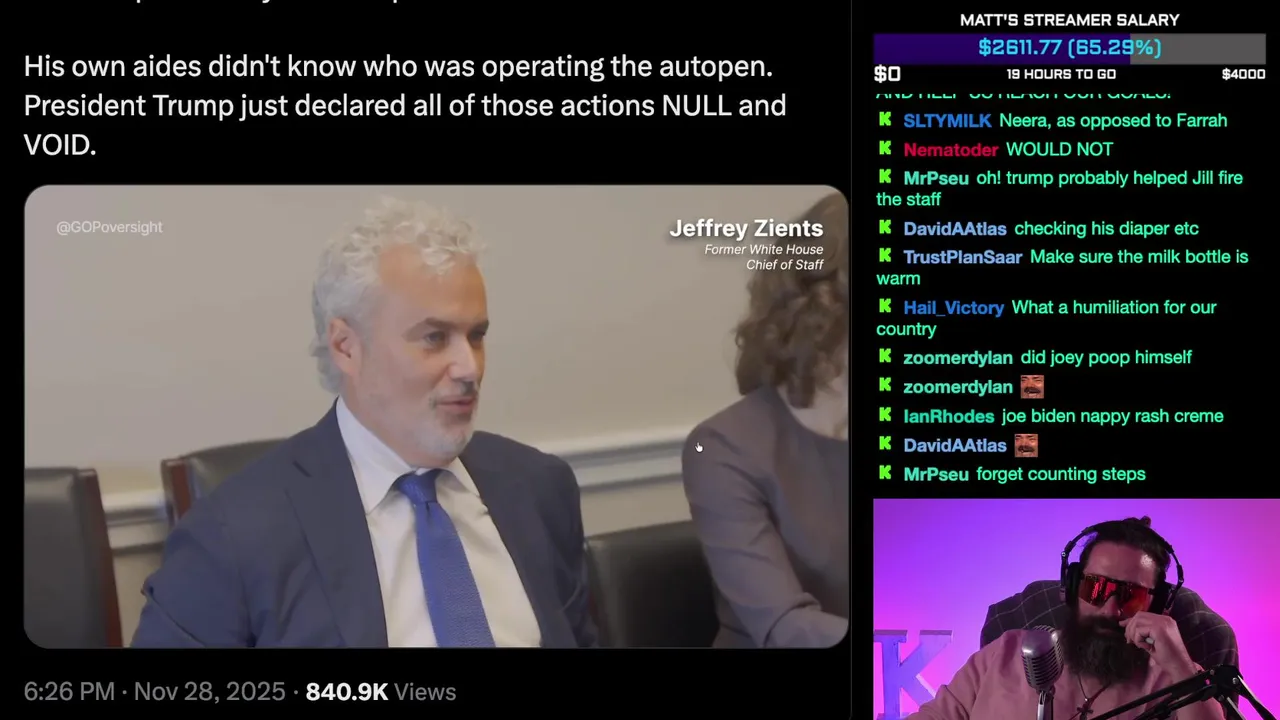
Task: Click the 840.9K Views count
Action: tap(380, 692)
